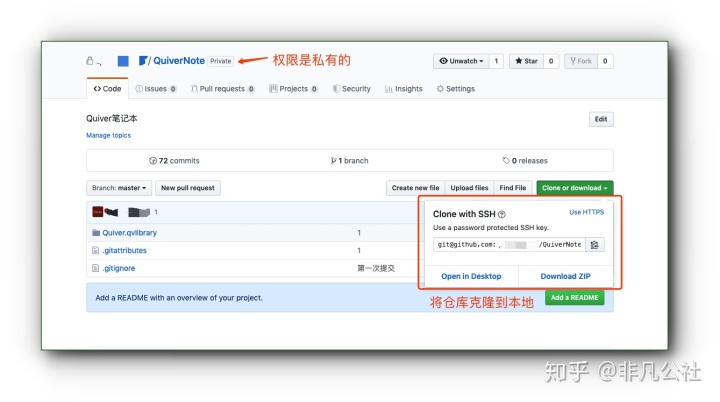Click the 第一次提交 commit message

(x=376, y=268)
